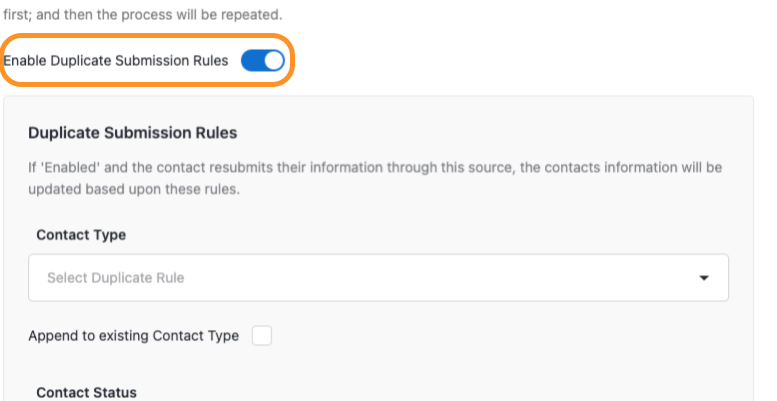Click the 'Enable Duplicate Submission Rules' label text
The image size is (777, 401).
pos(116,61)
